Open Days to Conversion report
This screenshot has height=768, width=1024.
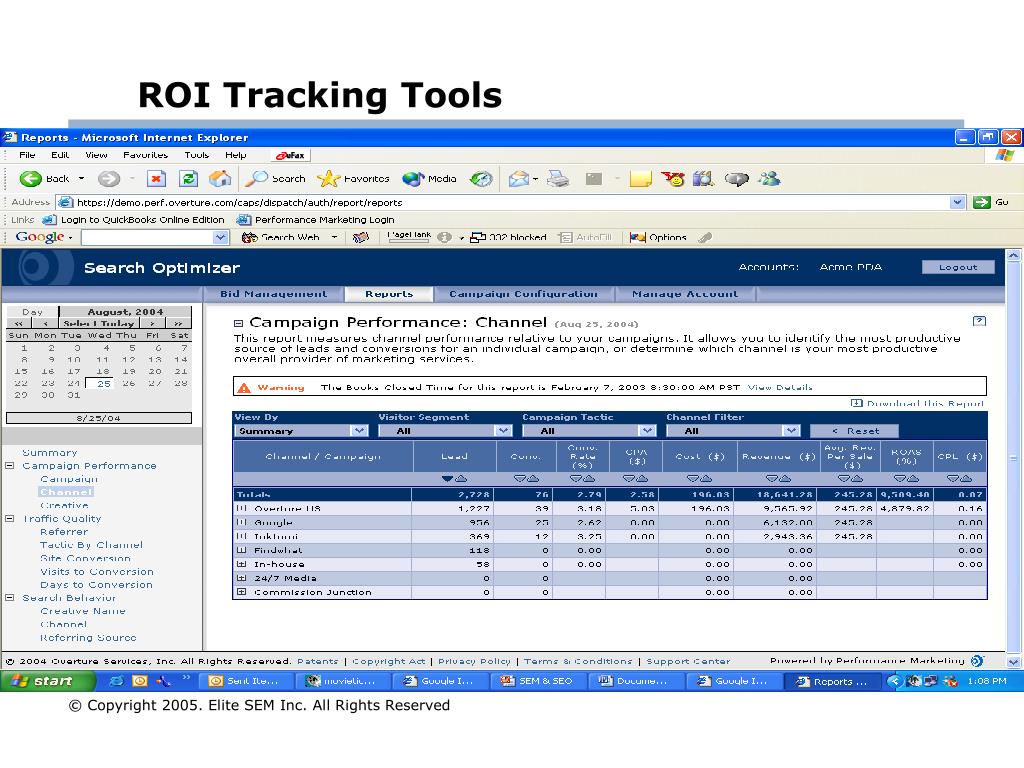(96, 584)
